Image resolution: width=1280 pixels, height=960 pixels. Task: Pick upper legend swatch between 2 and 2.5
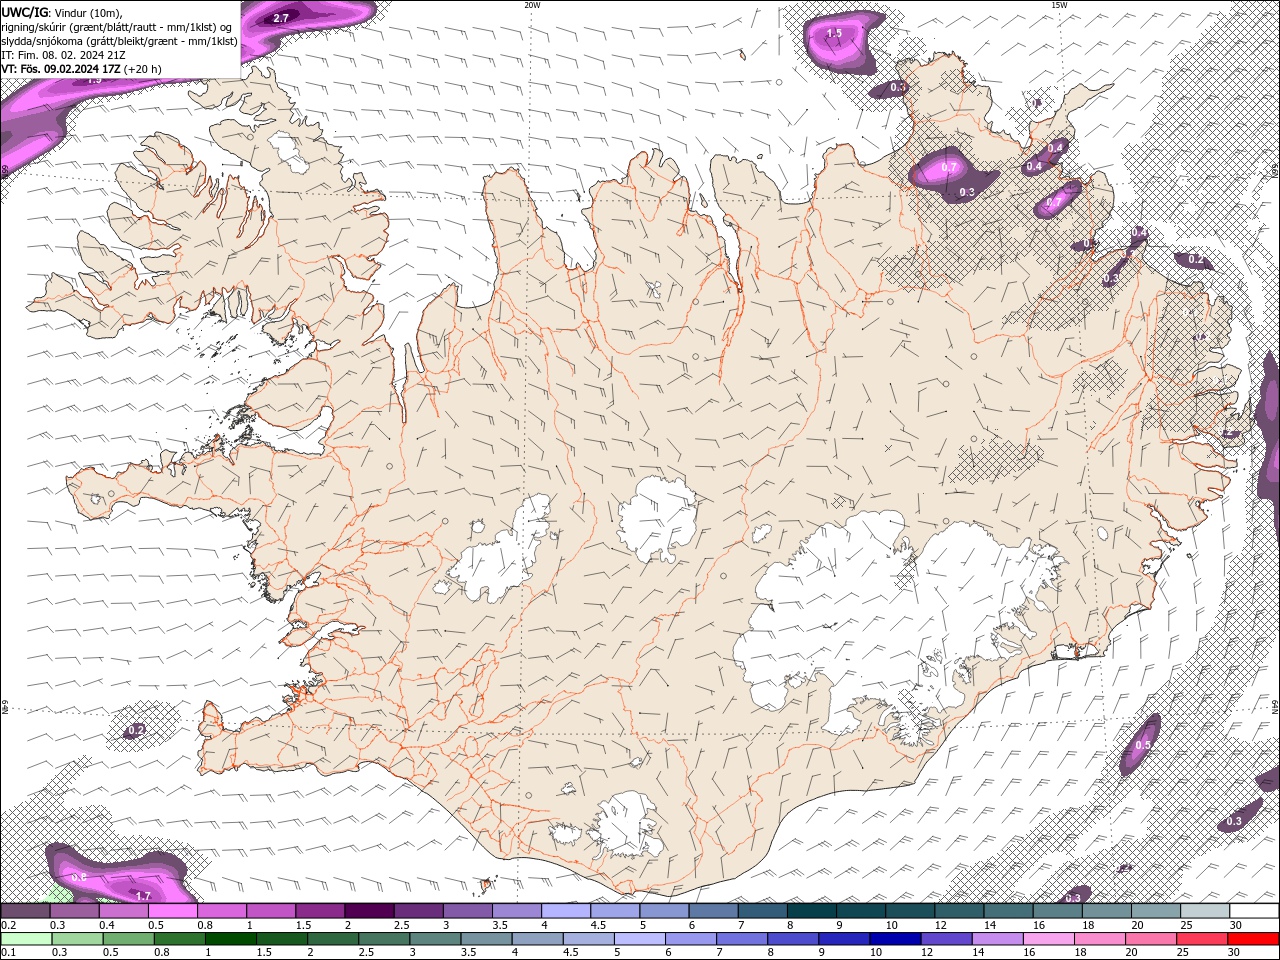click(369, 911)
